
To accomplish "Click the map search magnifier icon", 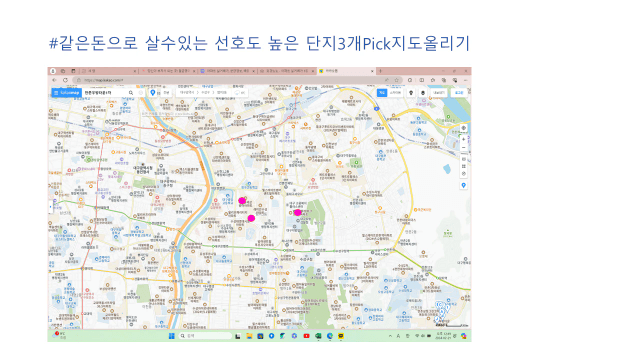I will 131,93.
